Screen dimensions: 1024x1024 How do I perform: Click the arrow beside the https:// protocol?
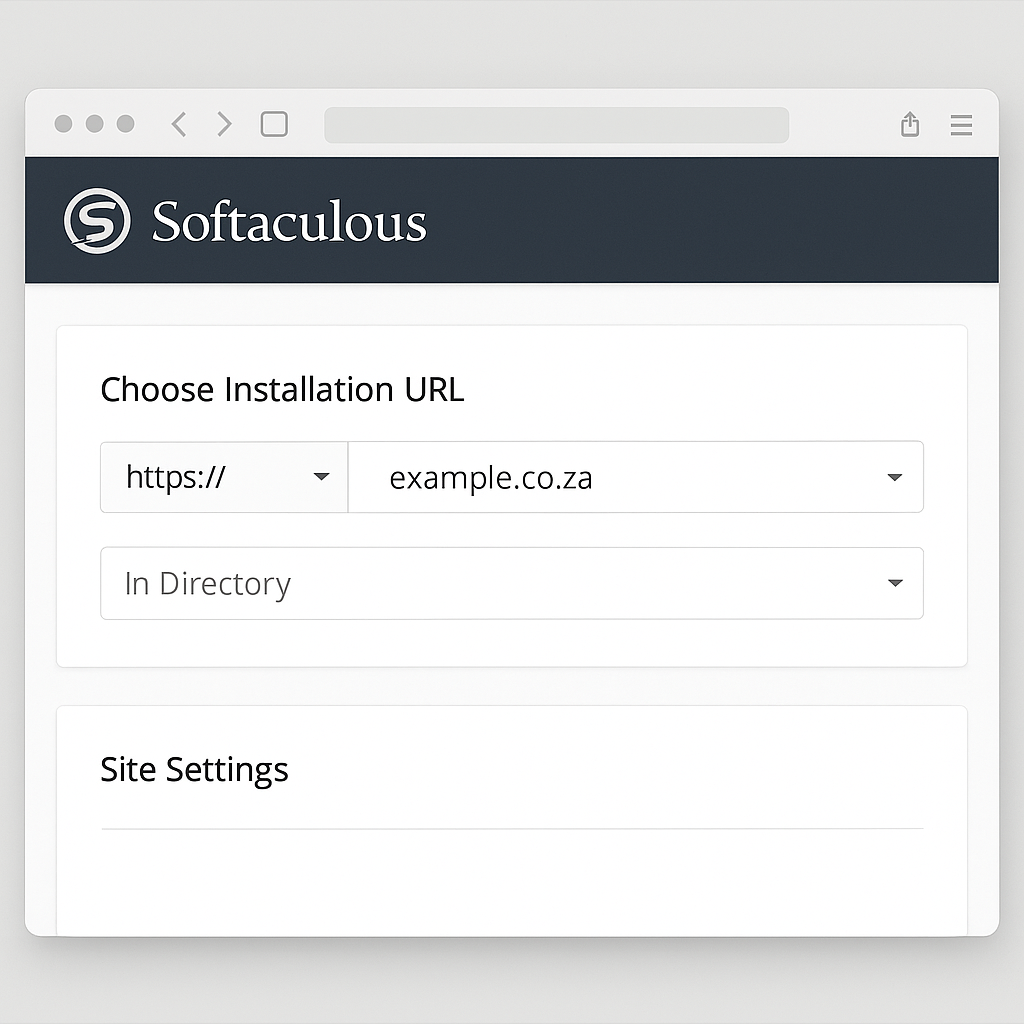pos(321,477)
